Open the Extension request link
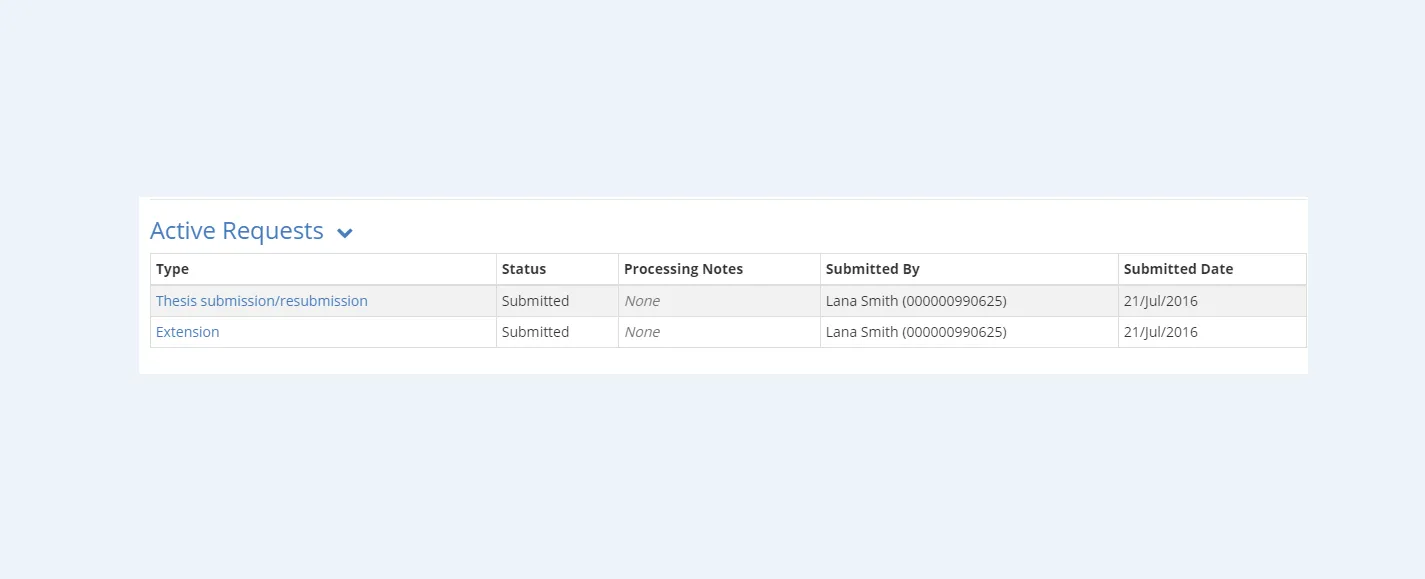The width and height of the screenshot is (1425, 579). click(188, 332)
